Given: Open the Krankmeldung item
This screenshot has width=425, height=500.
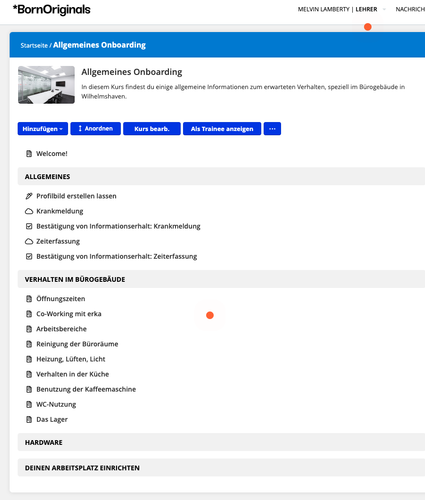Looking at the screenshot, I should (x=60, y=211).
